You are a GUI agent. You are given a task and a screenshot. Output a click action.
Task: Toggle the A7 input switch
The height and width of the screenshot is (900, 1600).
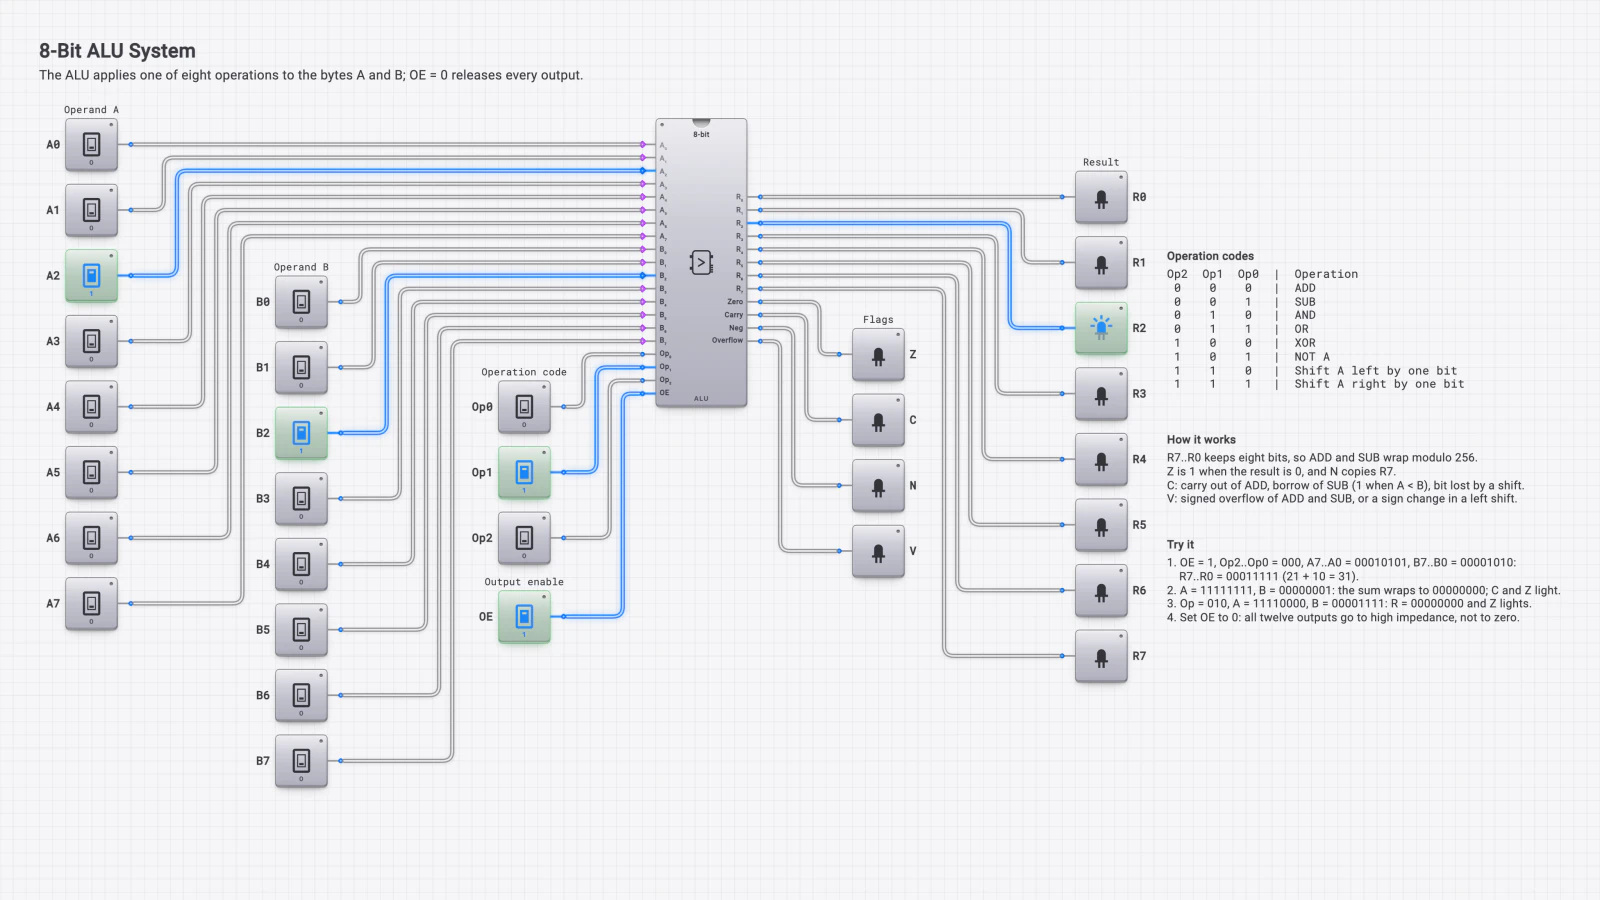[x=91, y=604]
